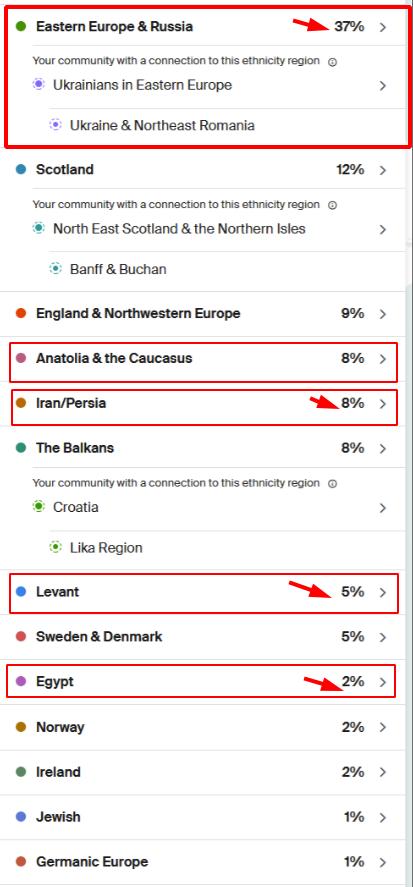The image size is (413, 887).
Task: Expand the Levant row chevron
Action: click(383, 592)
